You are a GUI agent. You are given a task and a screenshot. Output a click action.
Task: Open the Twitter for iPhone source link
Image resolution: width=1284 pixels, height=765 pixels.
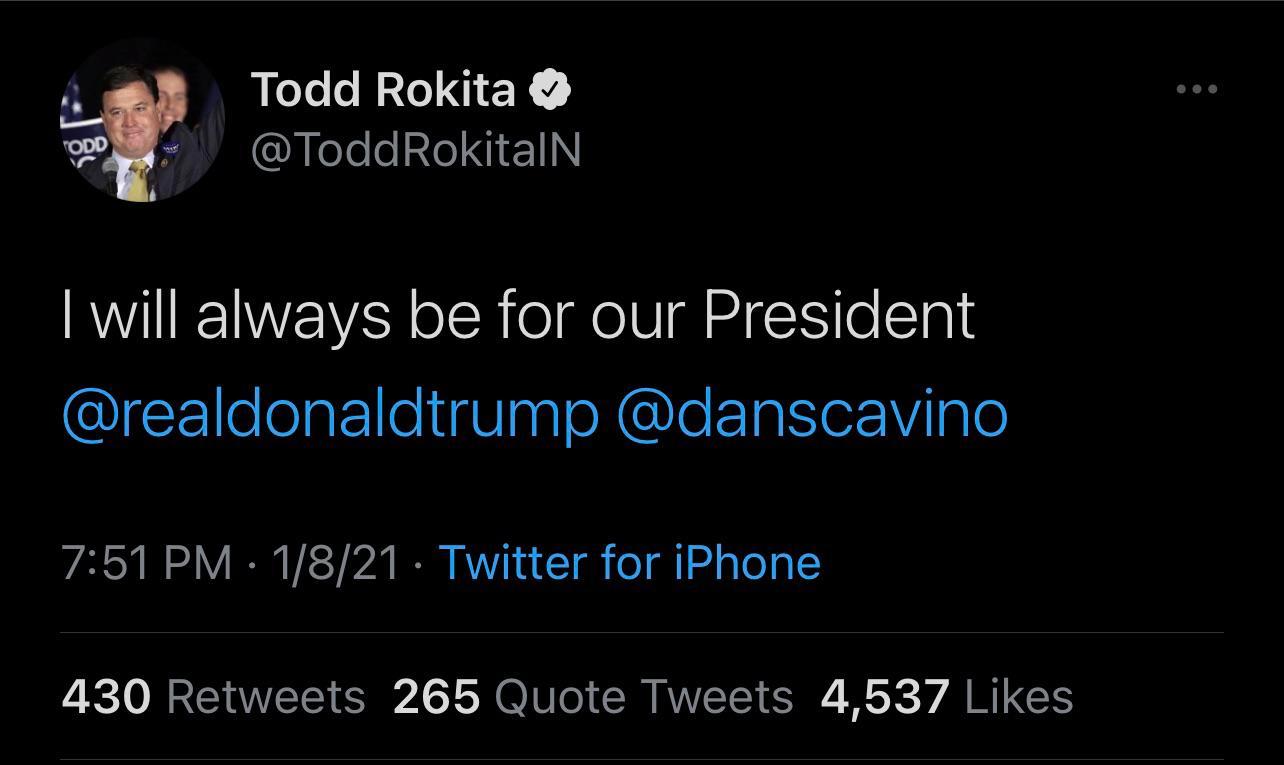click(629, 562)
